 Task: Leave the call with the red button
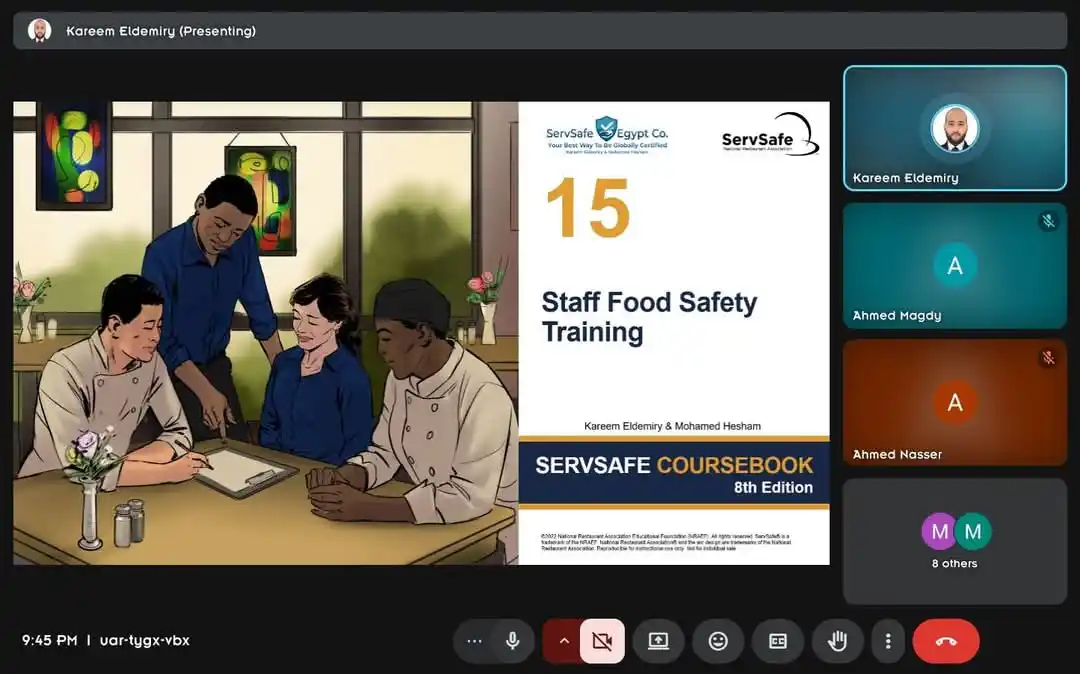946,642
